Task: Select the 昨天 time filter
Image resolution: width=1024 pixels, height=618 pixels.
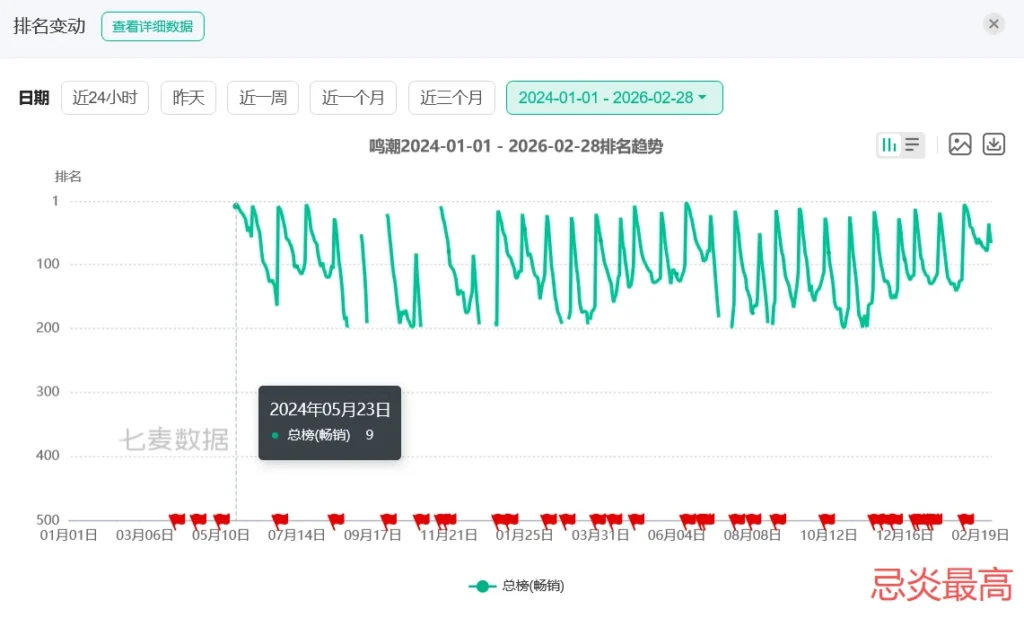Action: tap(188, 98)
